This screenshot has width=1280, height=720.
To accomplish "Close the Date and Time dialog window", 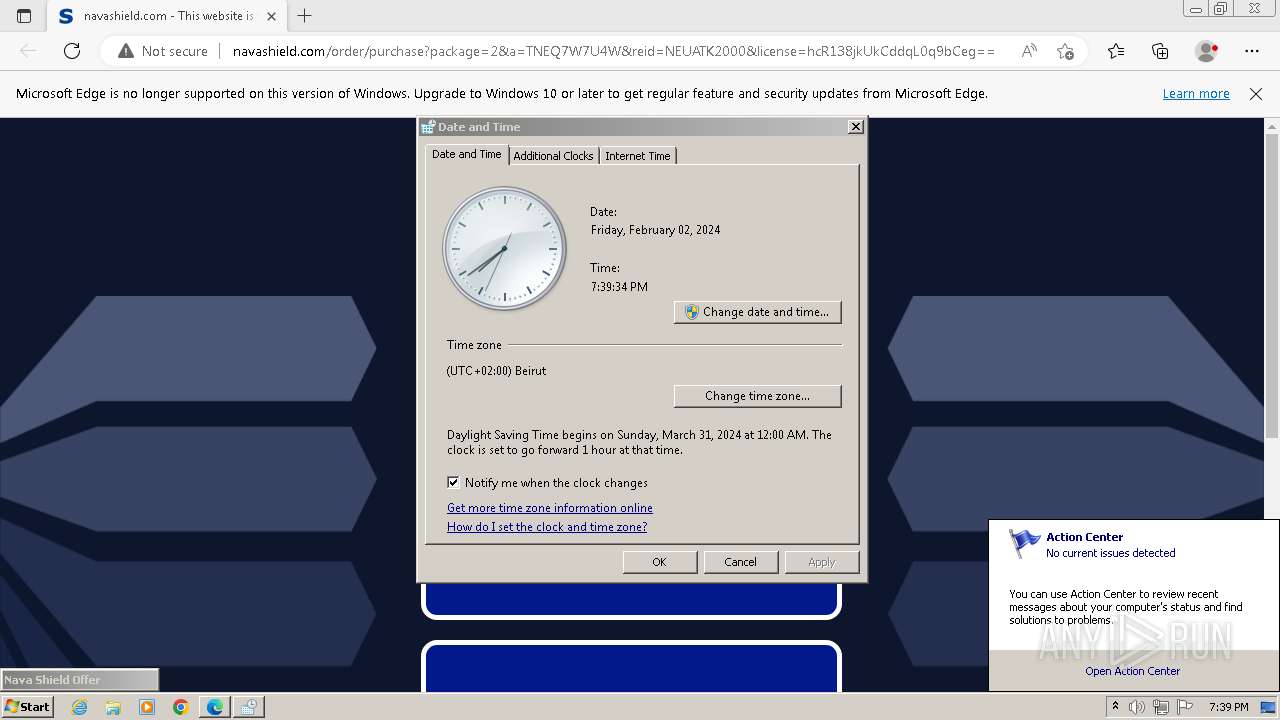I will pyautogui.click(x=855, y=127).
